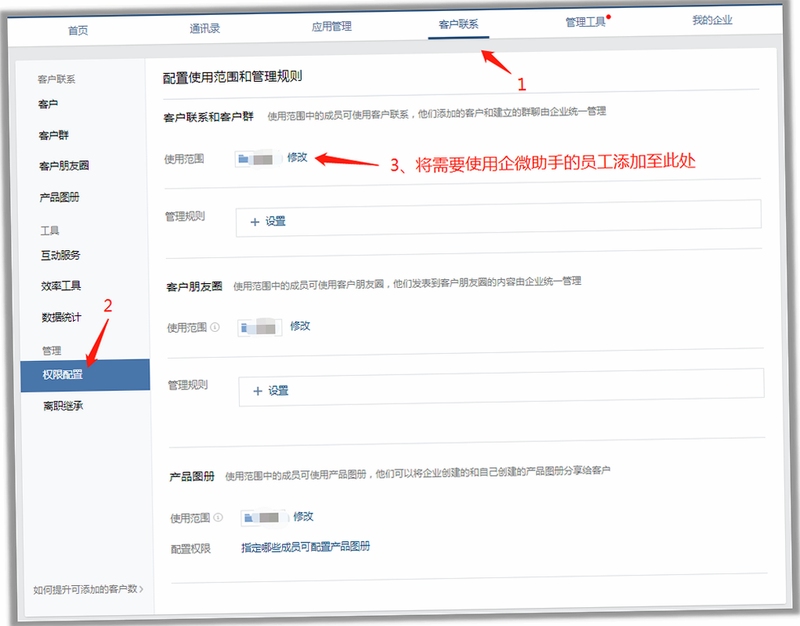Viewport: 800px width, 626px height.
Task: Open 离职继承 in sidebar
Action: 63,406
